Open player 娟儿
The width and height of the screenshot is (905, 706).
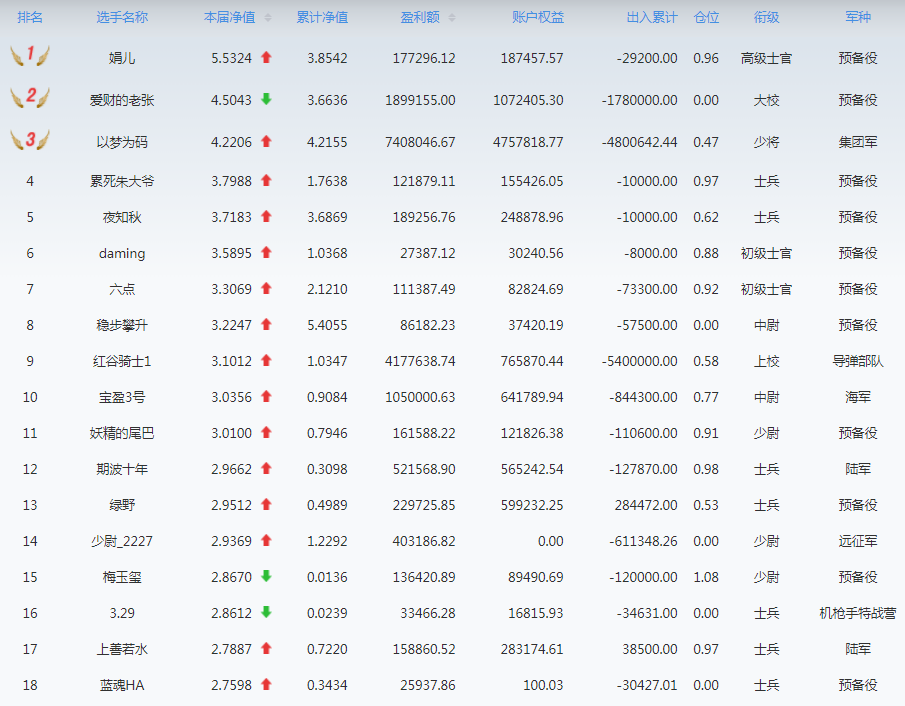(122, 58)
